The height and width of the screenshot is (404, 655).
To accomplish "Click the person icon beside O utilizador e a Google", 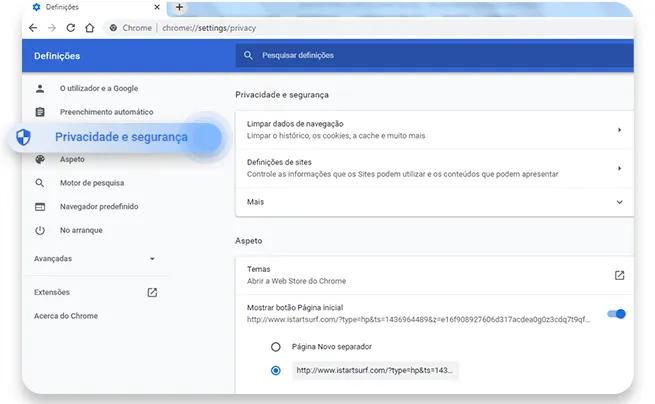I will 40,88.
